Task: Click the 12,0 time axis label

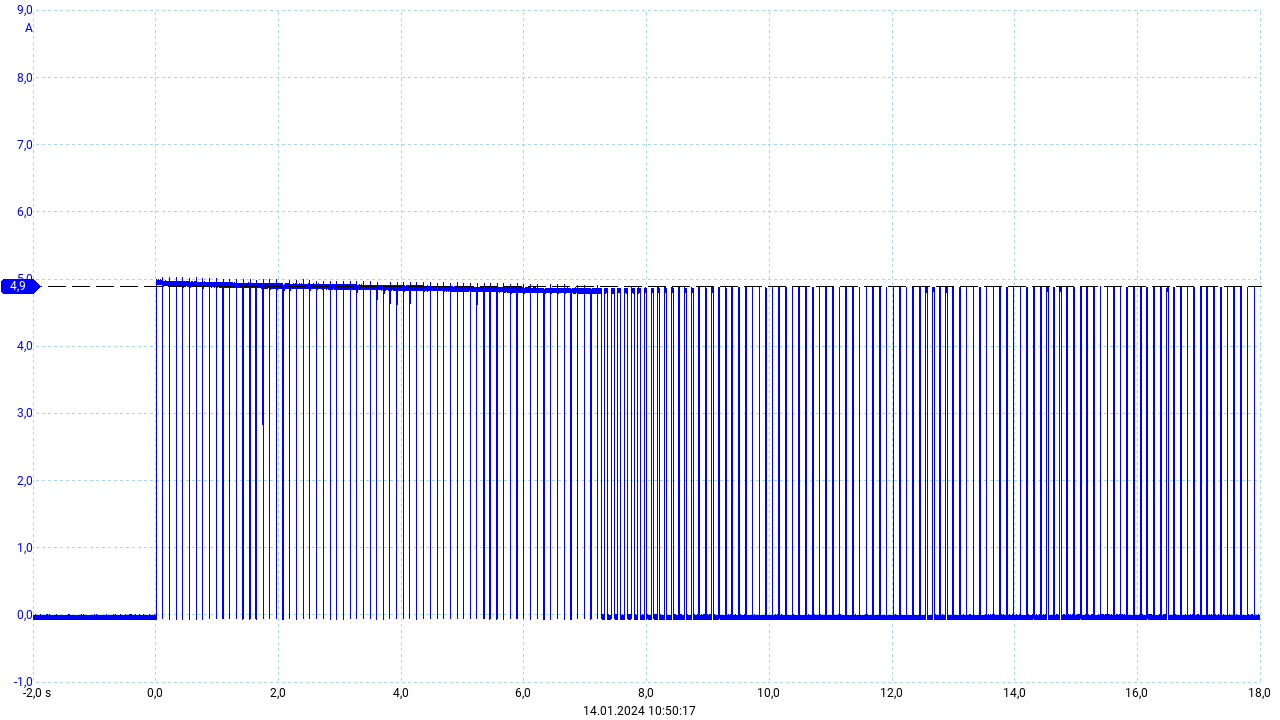Action: coord(892,693)
